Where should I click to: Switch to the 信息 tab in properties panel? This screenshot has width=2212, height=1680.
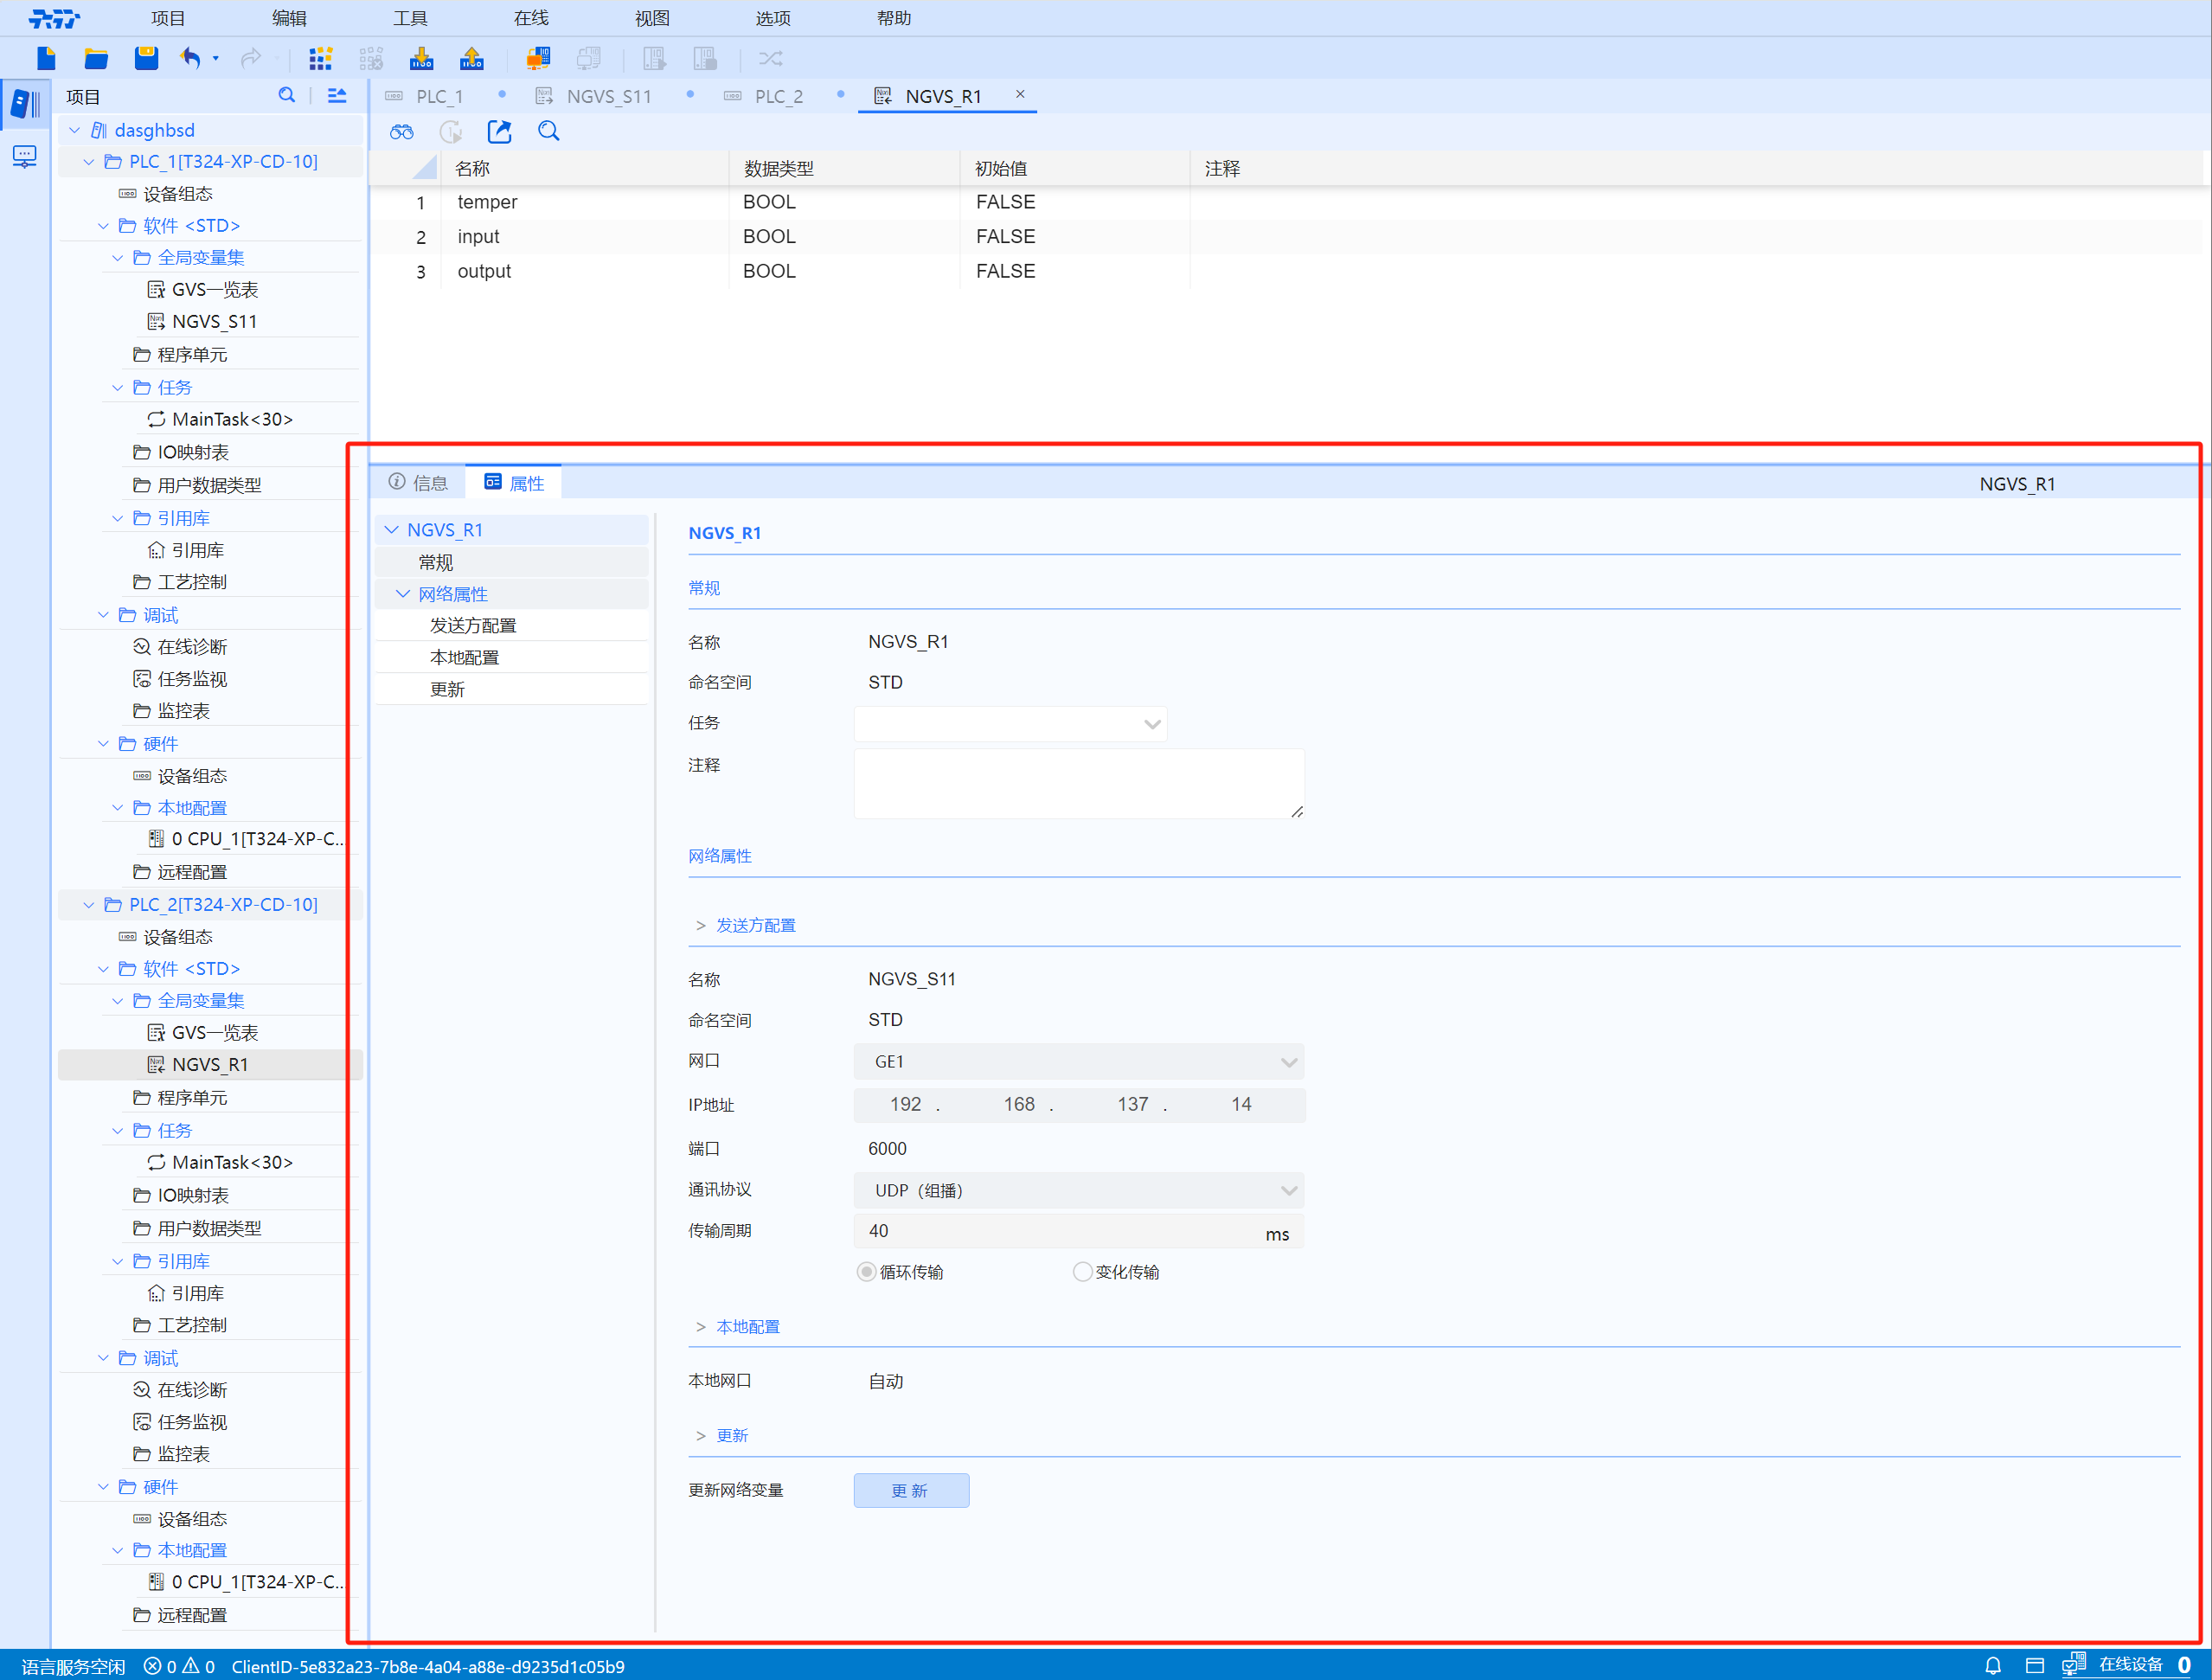418,482
